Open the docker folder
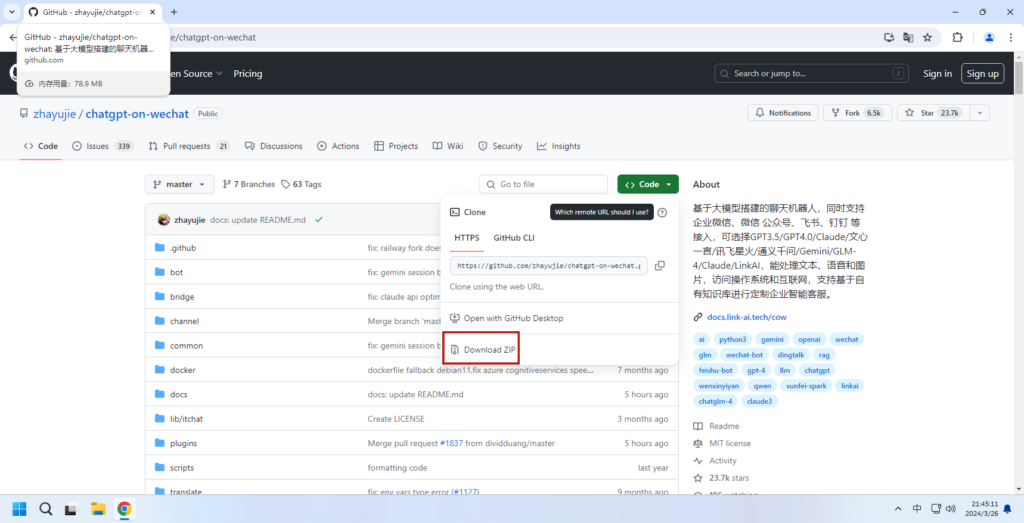Screen dimensions: 1024x523 [183, 370]
